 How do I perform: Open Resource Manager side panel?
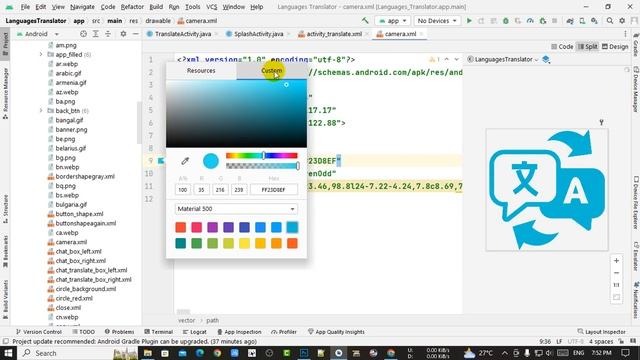coord(5,93)
